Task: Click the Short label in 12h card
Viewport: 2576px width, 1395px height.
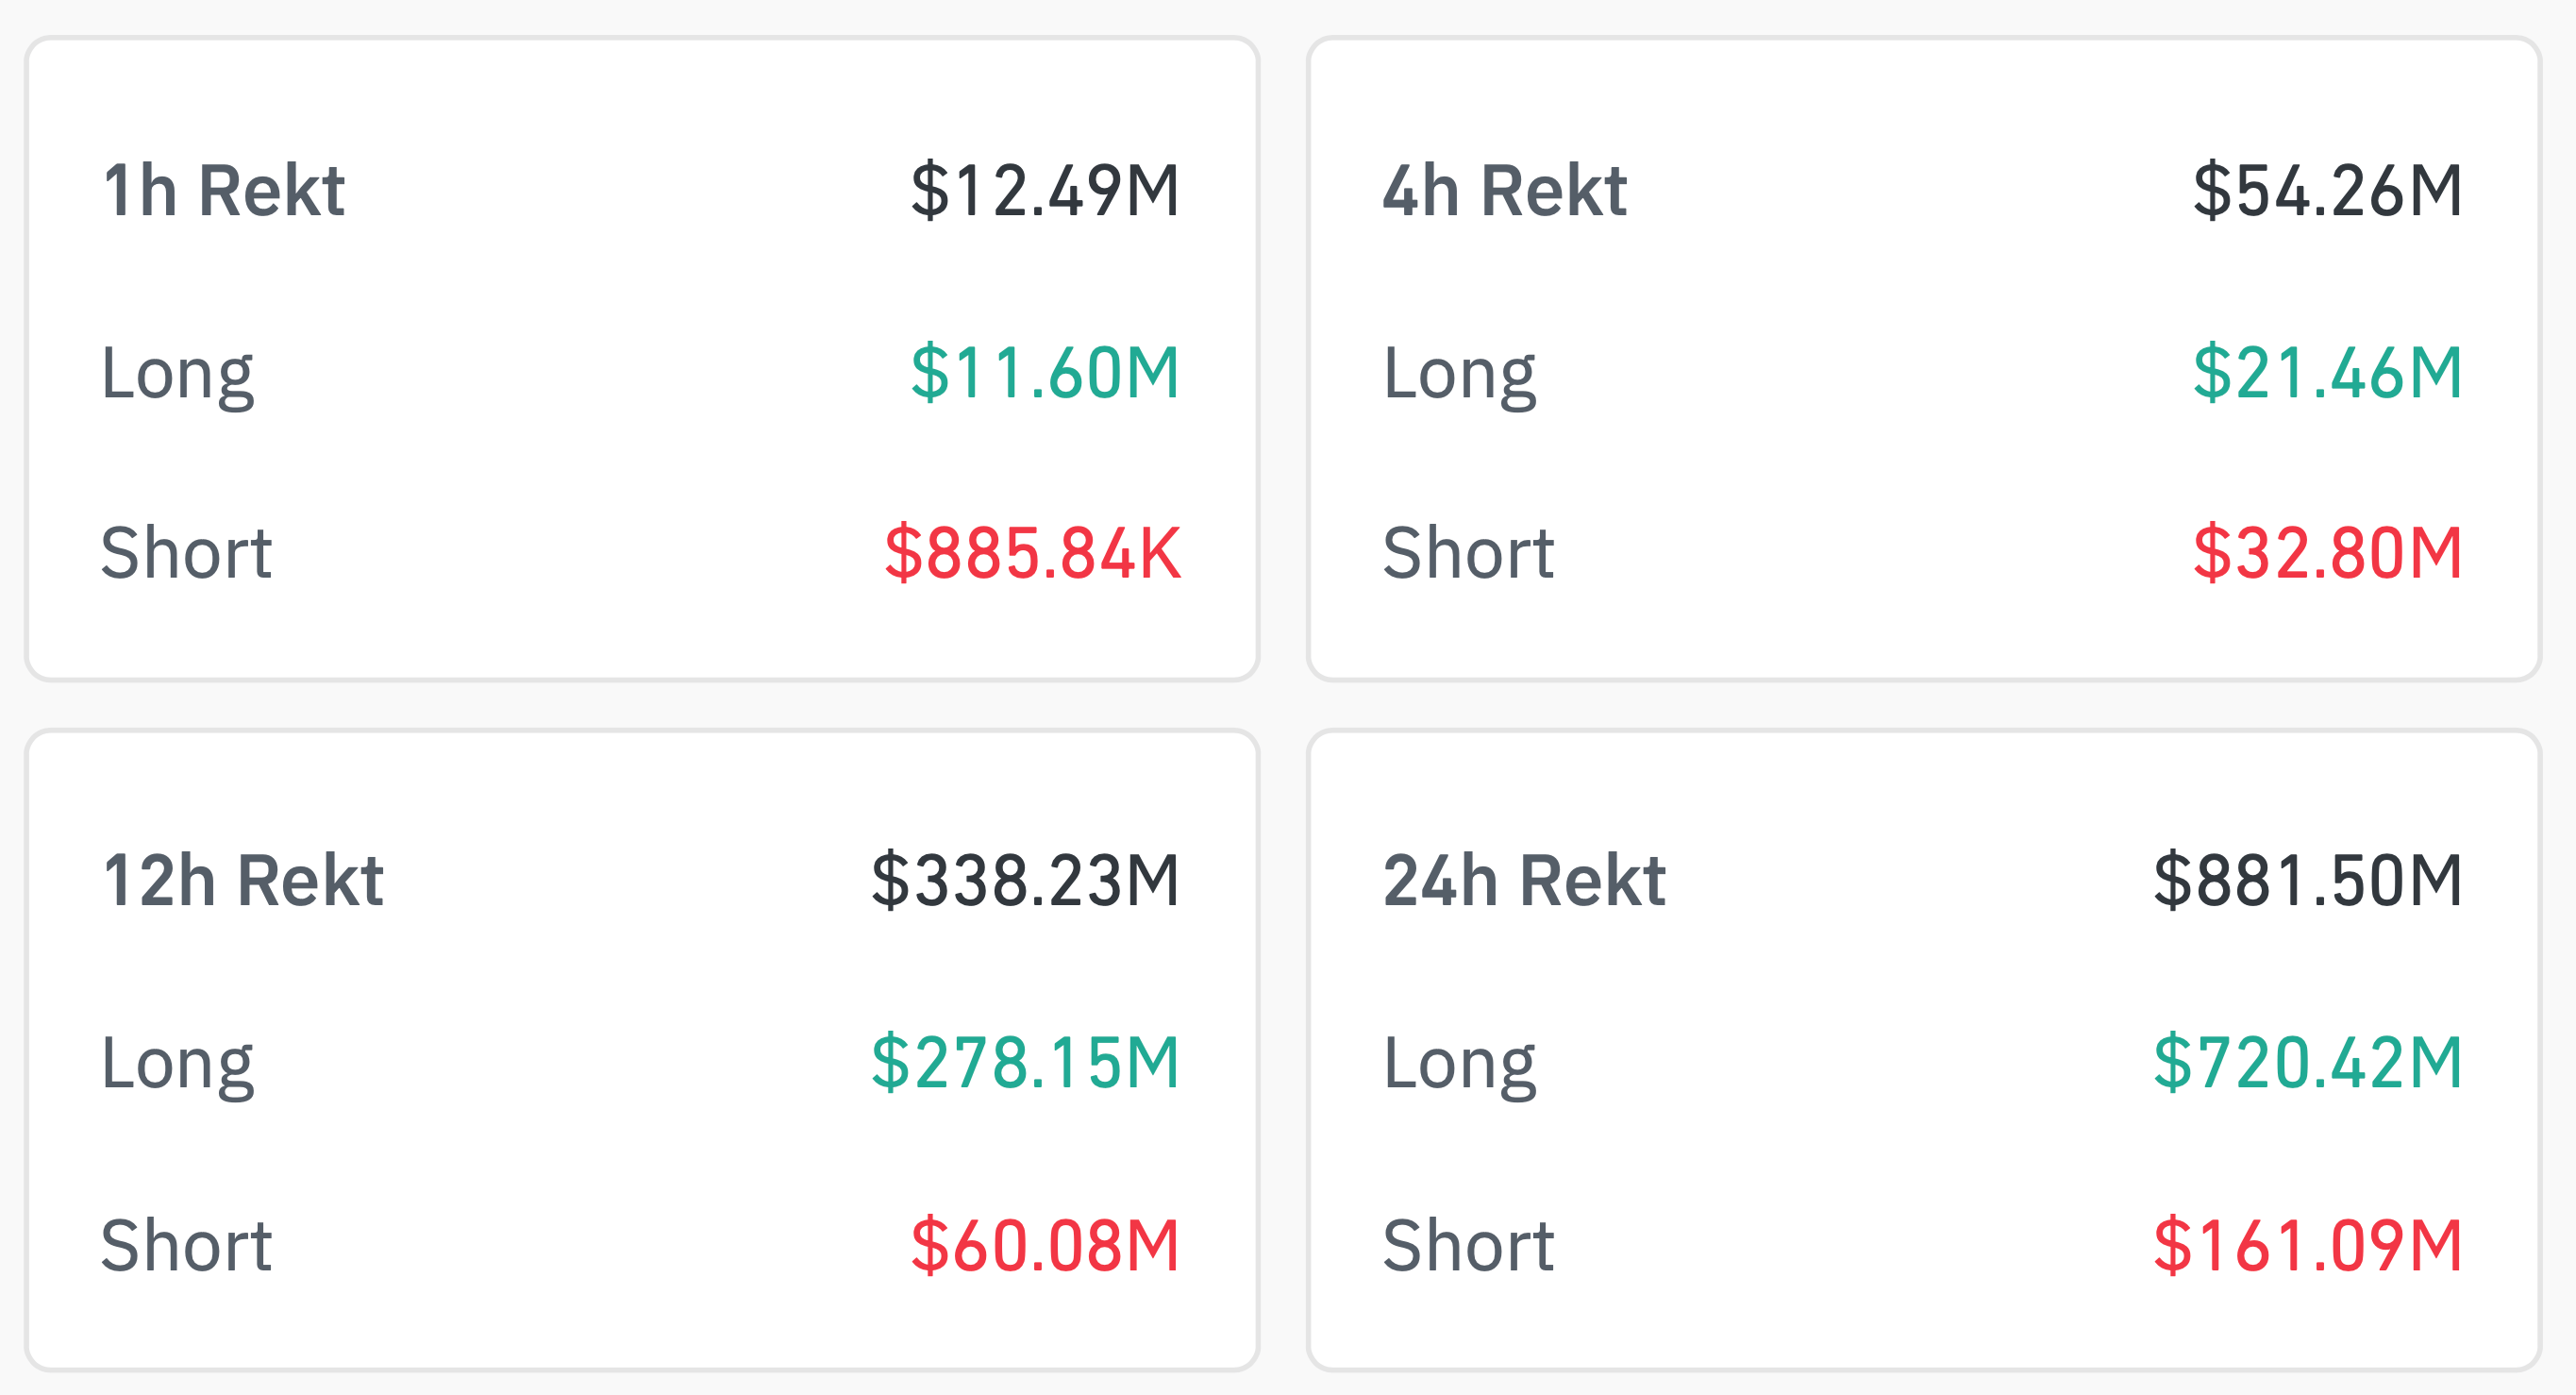Action: (x=186, y=1245)
